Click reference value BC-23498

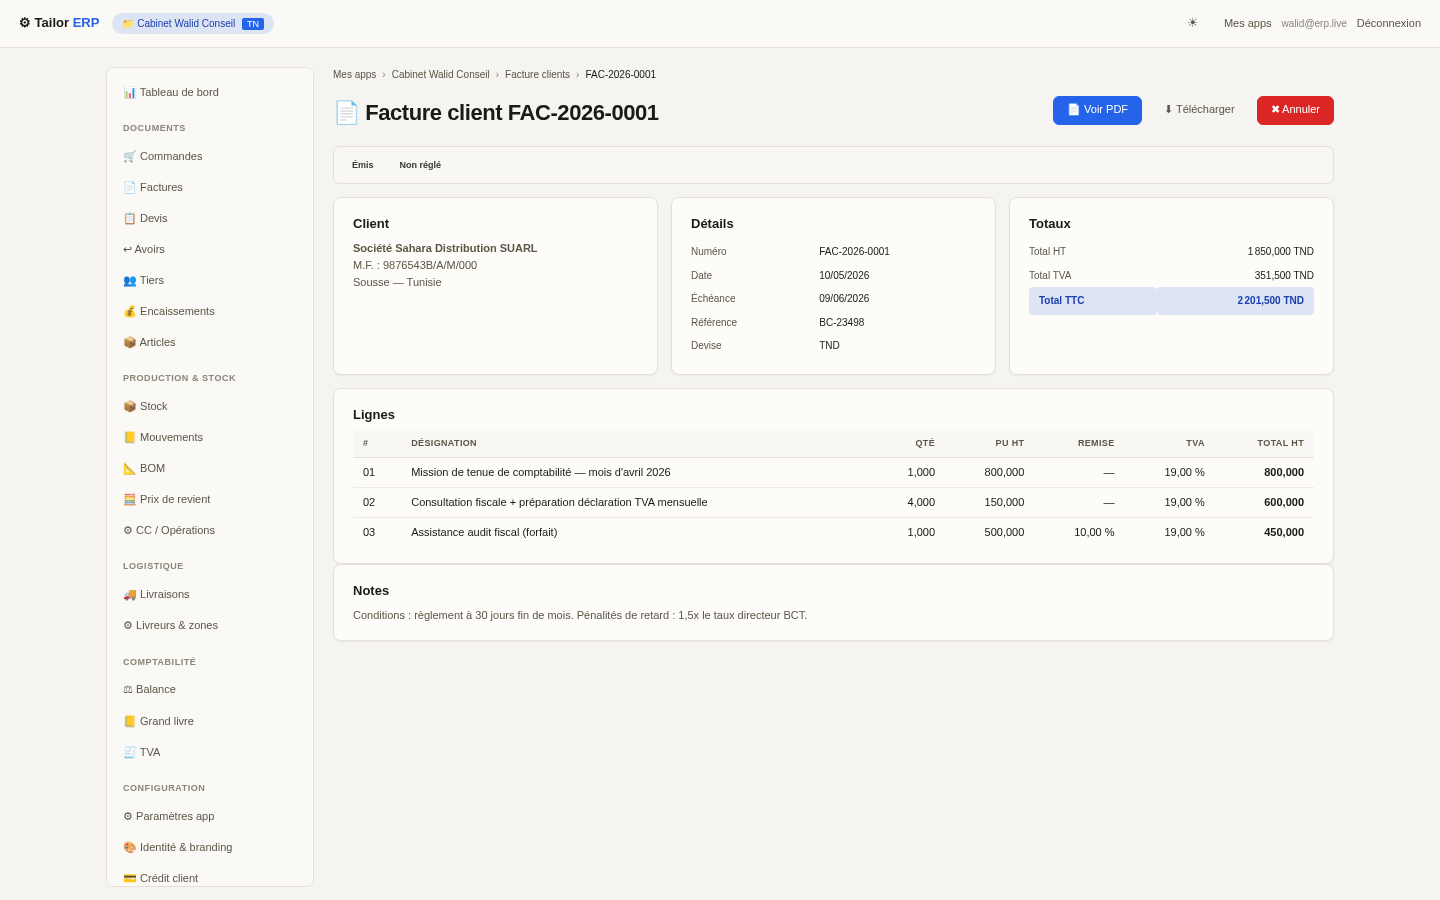[x=841, y=322]
